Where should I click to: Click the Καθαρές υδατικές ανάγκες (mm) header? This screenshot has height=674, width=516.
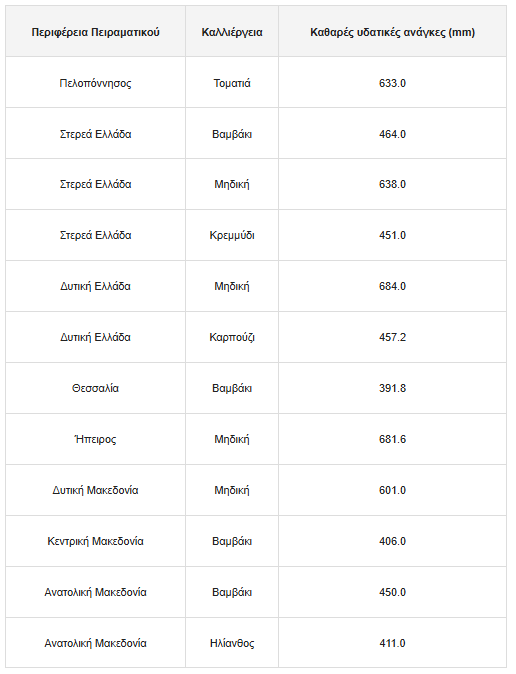[392, 32]
